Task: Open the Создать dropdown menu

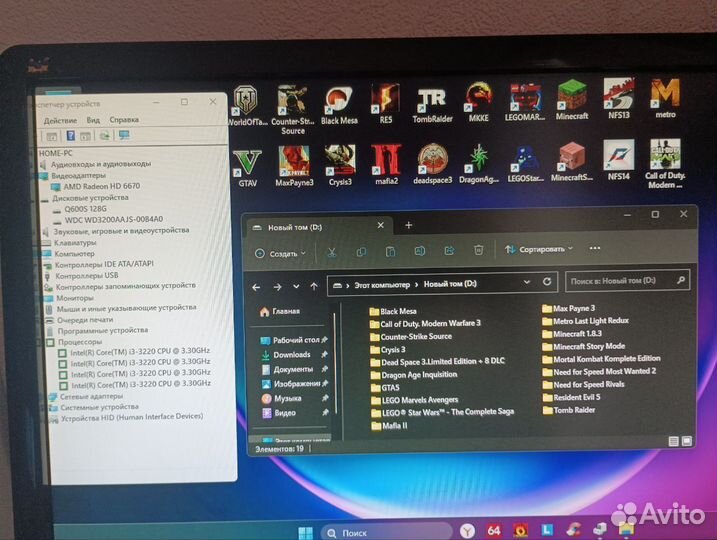Action: [278, 253]
